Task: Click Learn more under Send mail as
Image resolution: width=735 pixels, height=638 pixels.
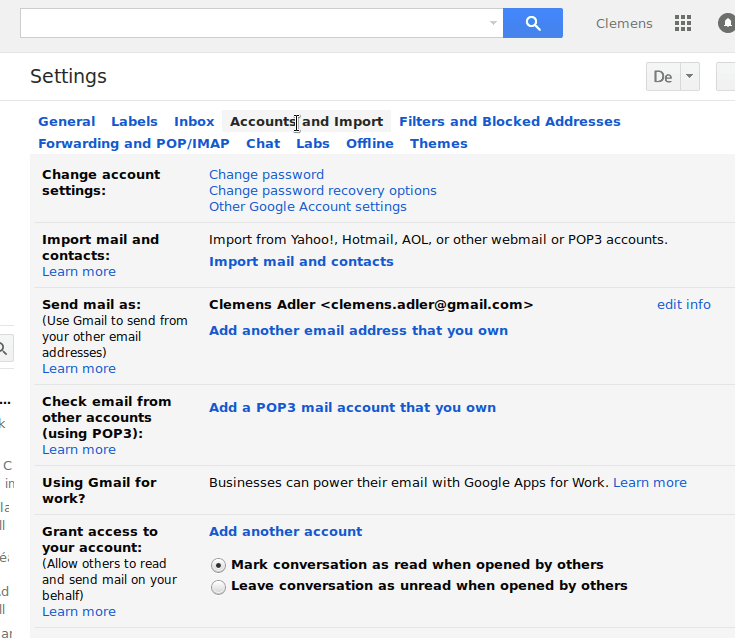Action: tap(79, 368)
